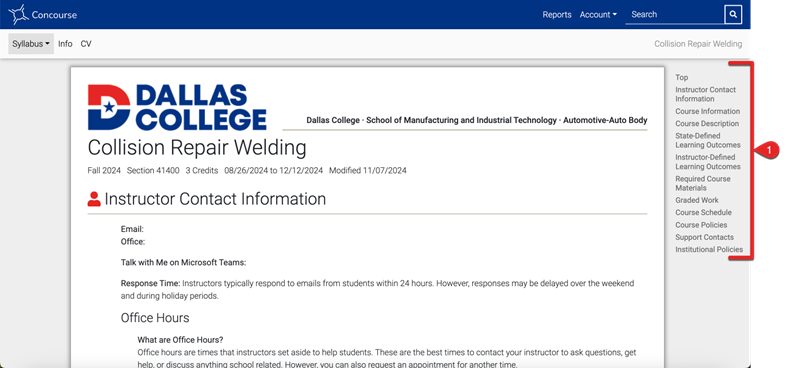Focus the Search input field
Screen dimensions: 786x368
pos(674,15)
